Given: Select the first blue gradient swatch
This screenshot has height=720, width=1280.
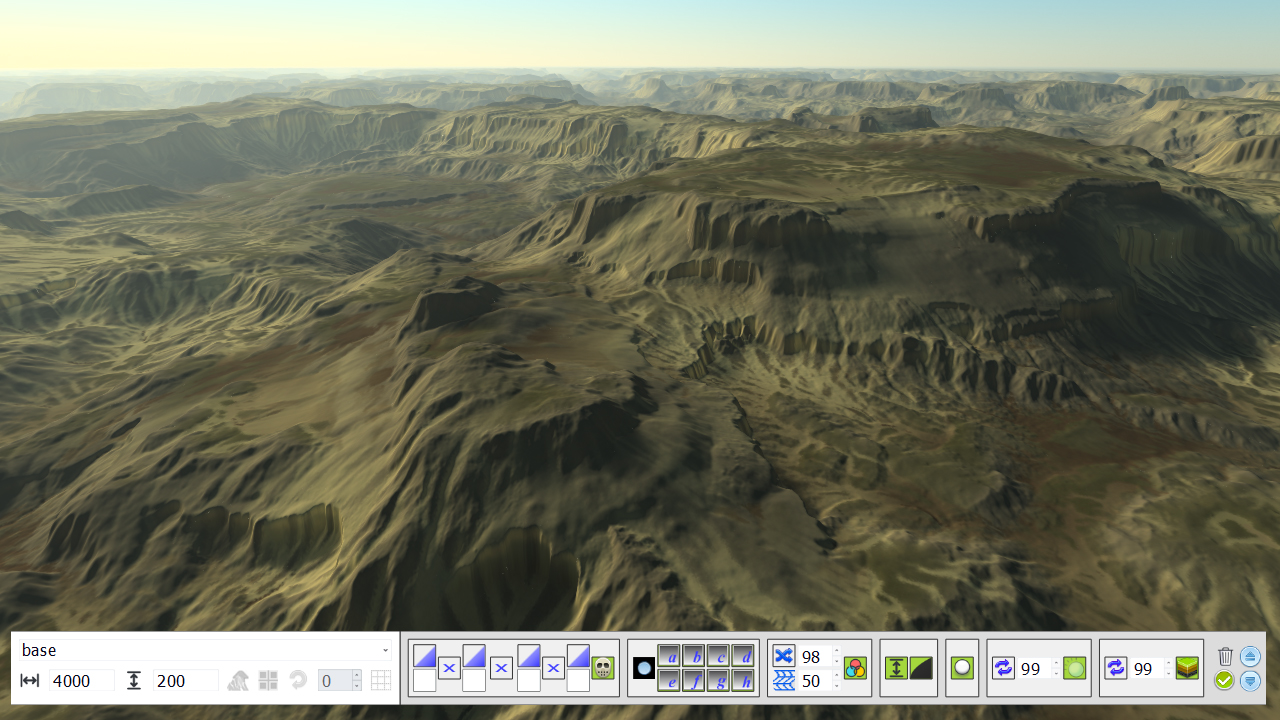Looking at the screenshot, I should click(x=424, y=657).
